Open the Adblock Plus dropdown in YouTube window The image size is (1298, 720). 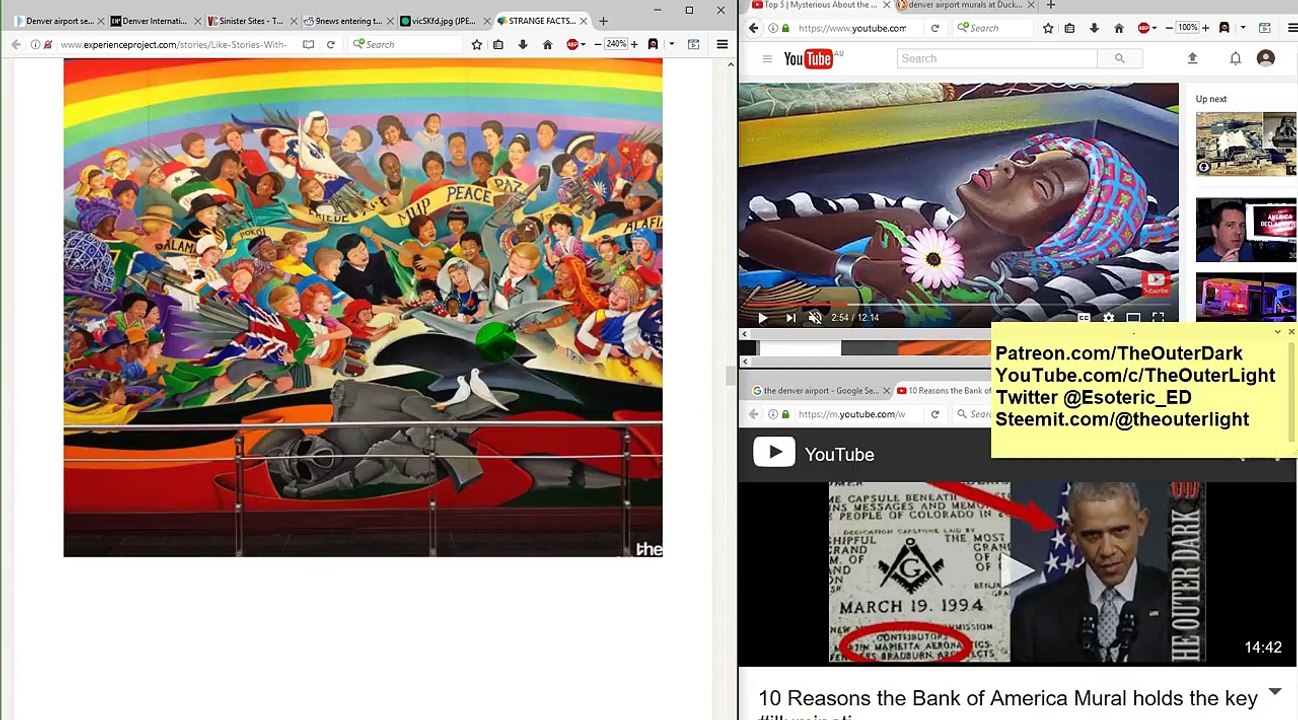click(x=1155, y=28)
